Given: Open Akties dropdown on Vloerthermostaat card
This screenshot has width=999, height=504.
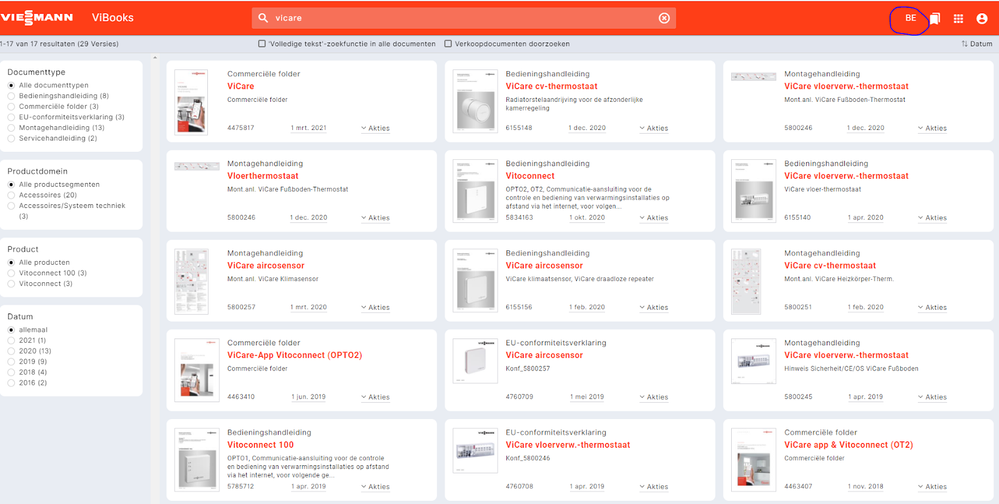Looking at the screenshot, I should pos(375,217).
